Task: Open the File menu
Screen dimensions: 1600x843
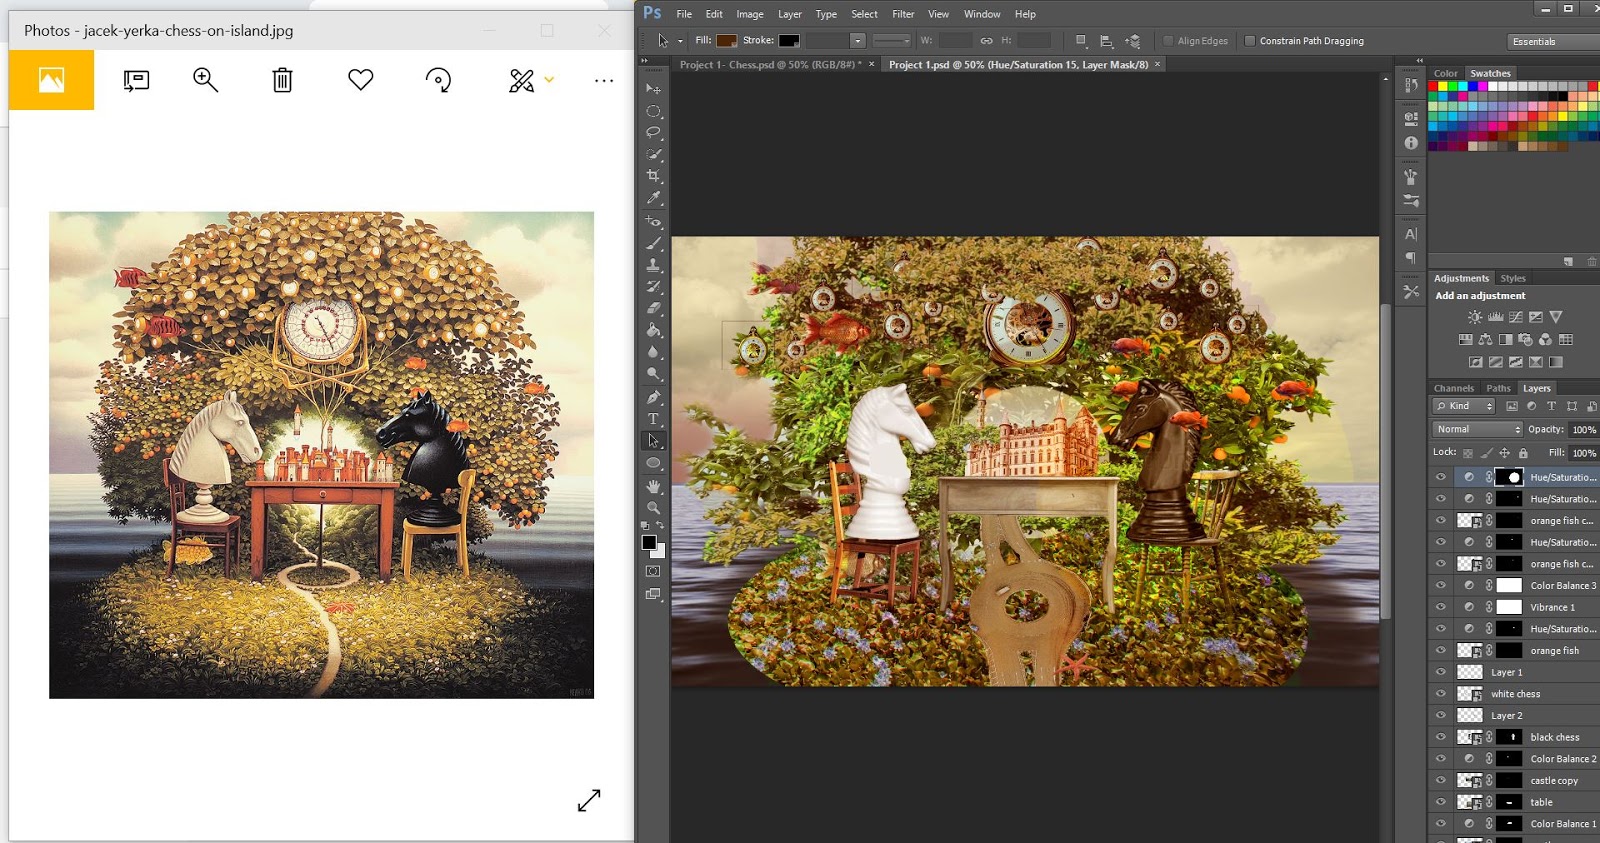Action: click(684, 14)
